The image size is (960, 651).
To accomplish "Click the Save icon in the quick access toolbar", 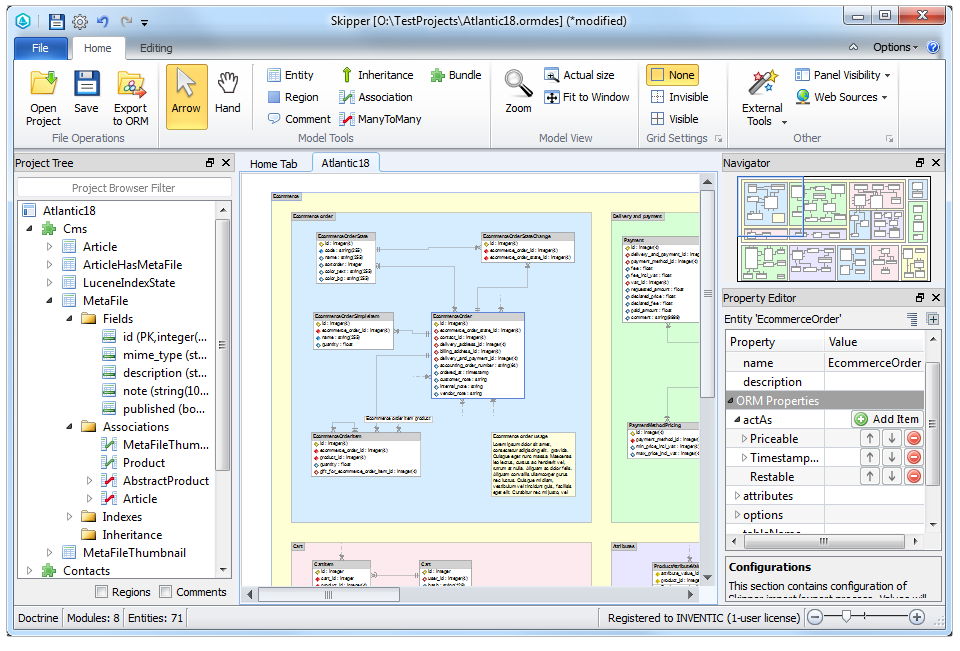I will (56, 22).
